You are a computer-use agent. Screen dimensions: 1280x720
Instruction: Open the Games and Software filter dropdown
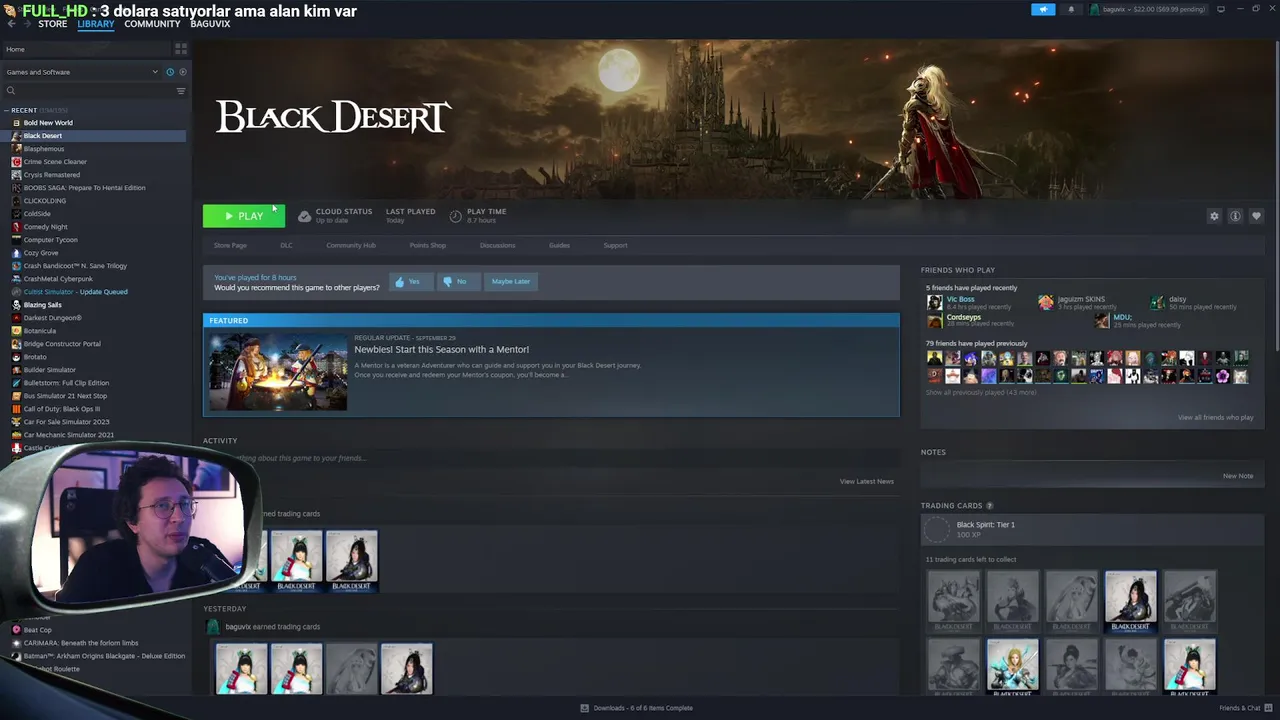click(82, 72)
